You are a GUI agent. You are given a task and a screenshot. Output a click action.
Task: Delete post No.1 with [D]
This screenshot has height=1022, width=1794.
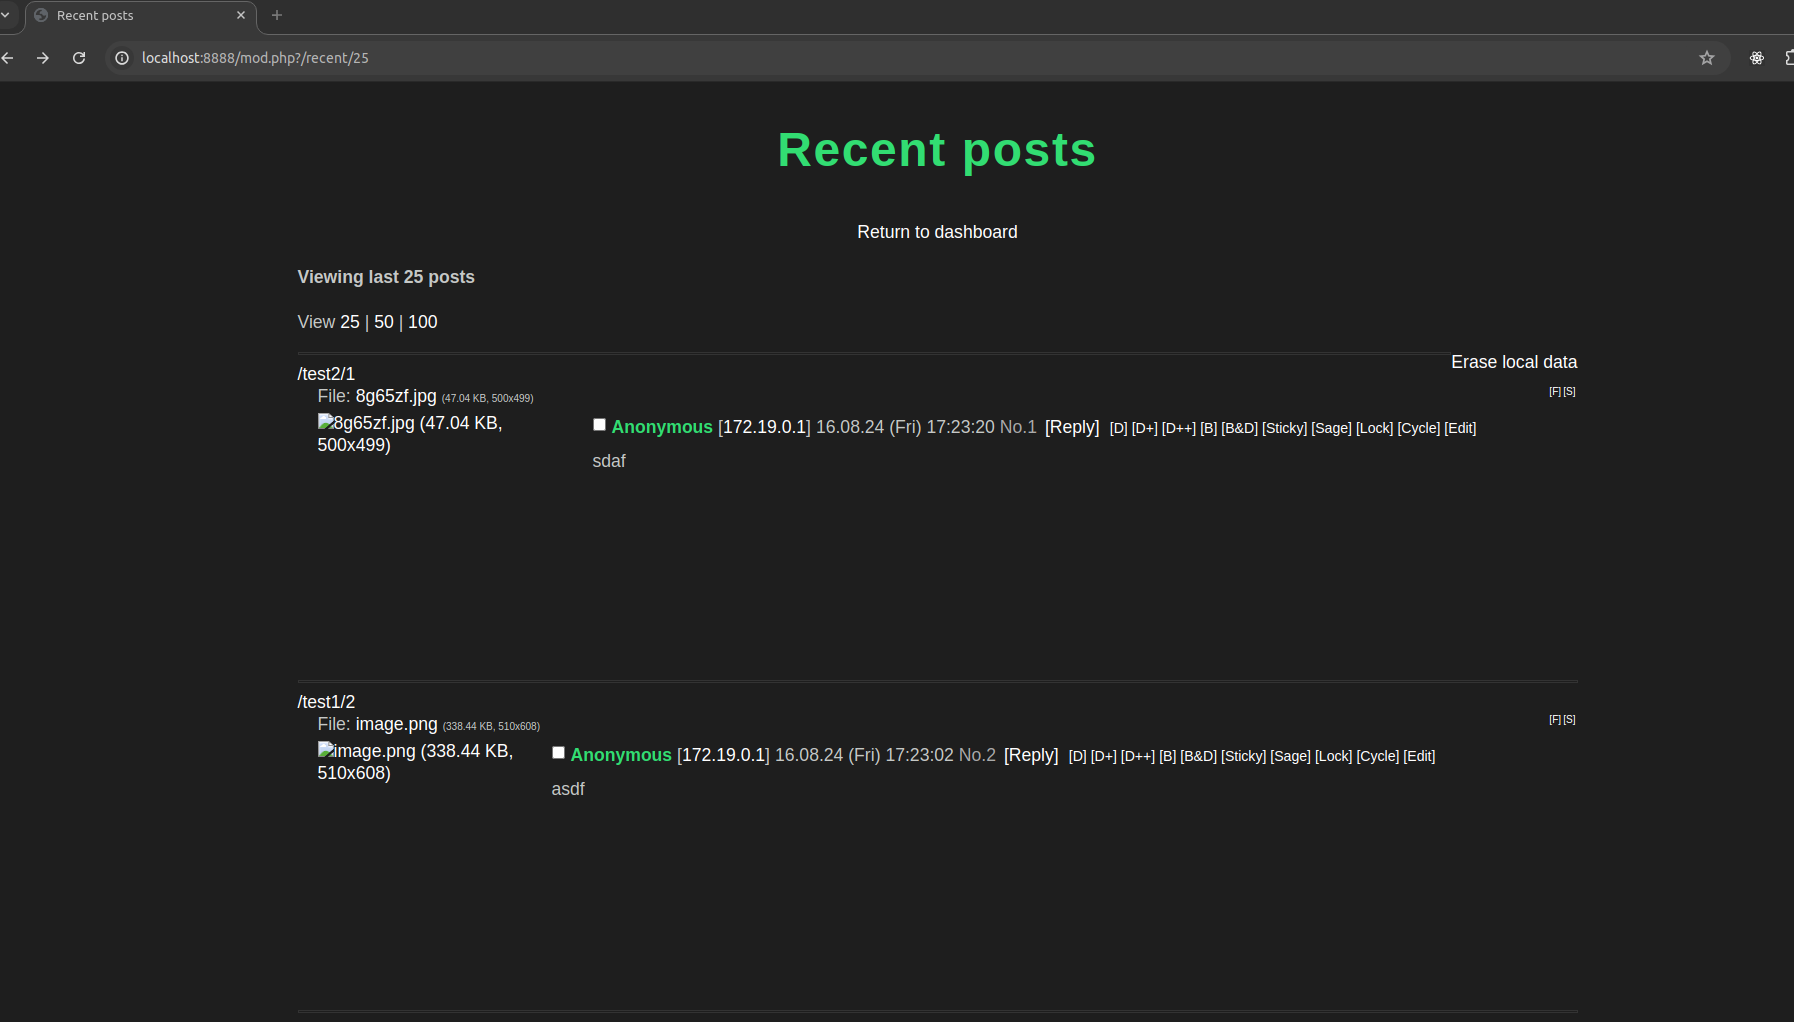coord(1119,428)
